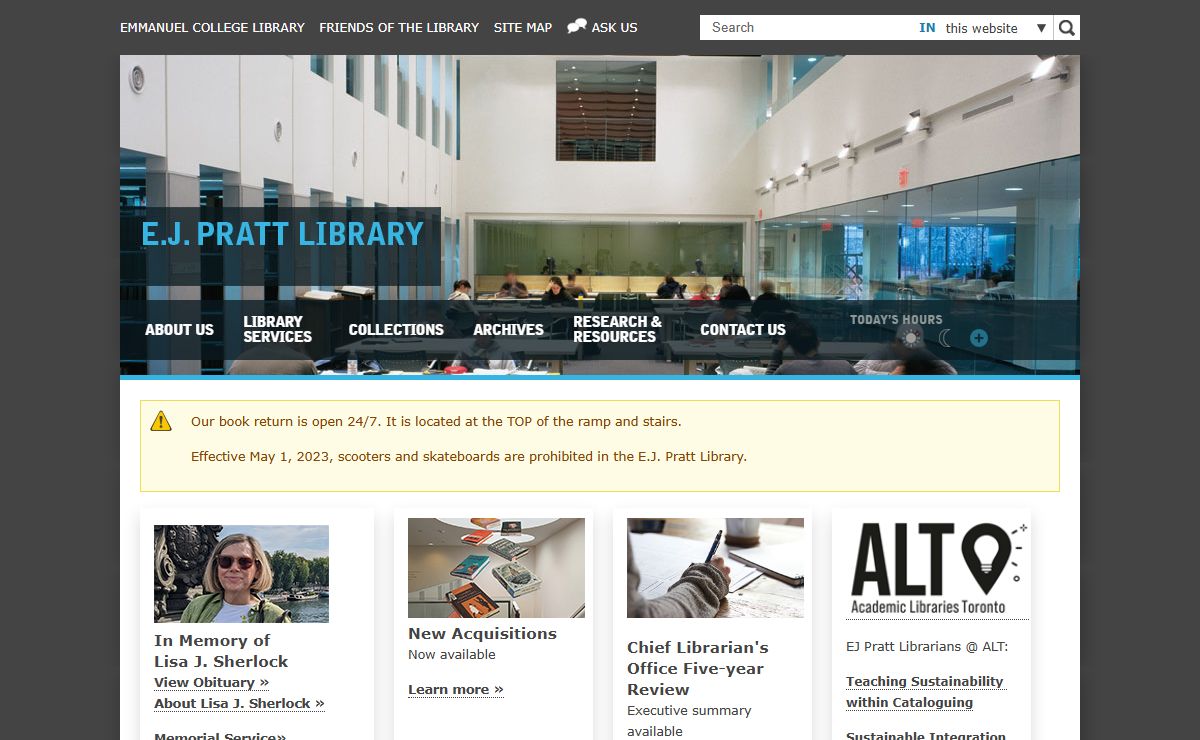
Task: Click the 'Executive summary available' text
Action: point(689,720)
